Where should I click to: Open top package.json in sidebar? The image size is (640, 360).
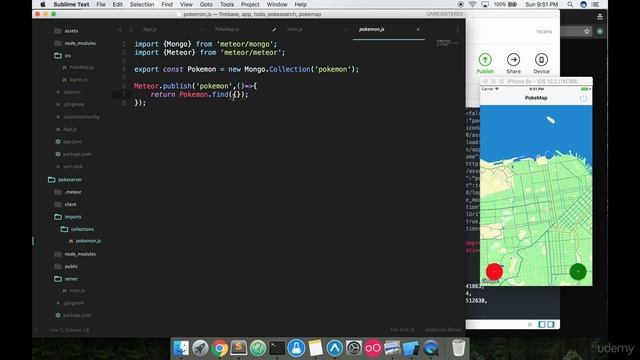pyautogui.click(x=77, y=154)
